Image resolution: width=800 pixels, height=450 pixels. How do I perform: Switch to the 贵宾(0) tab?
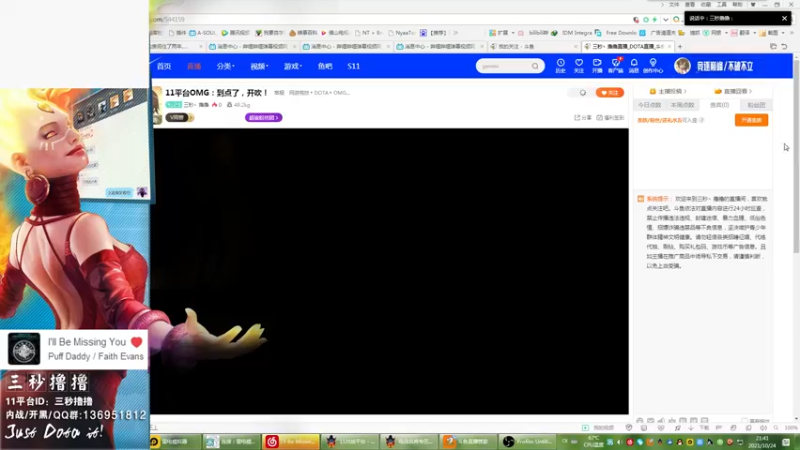point(719,105)
